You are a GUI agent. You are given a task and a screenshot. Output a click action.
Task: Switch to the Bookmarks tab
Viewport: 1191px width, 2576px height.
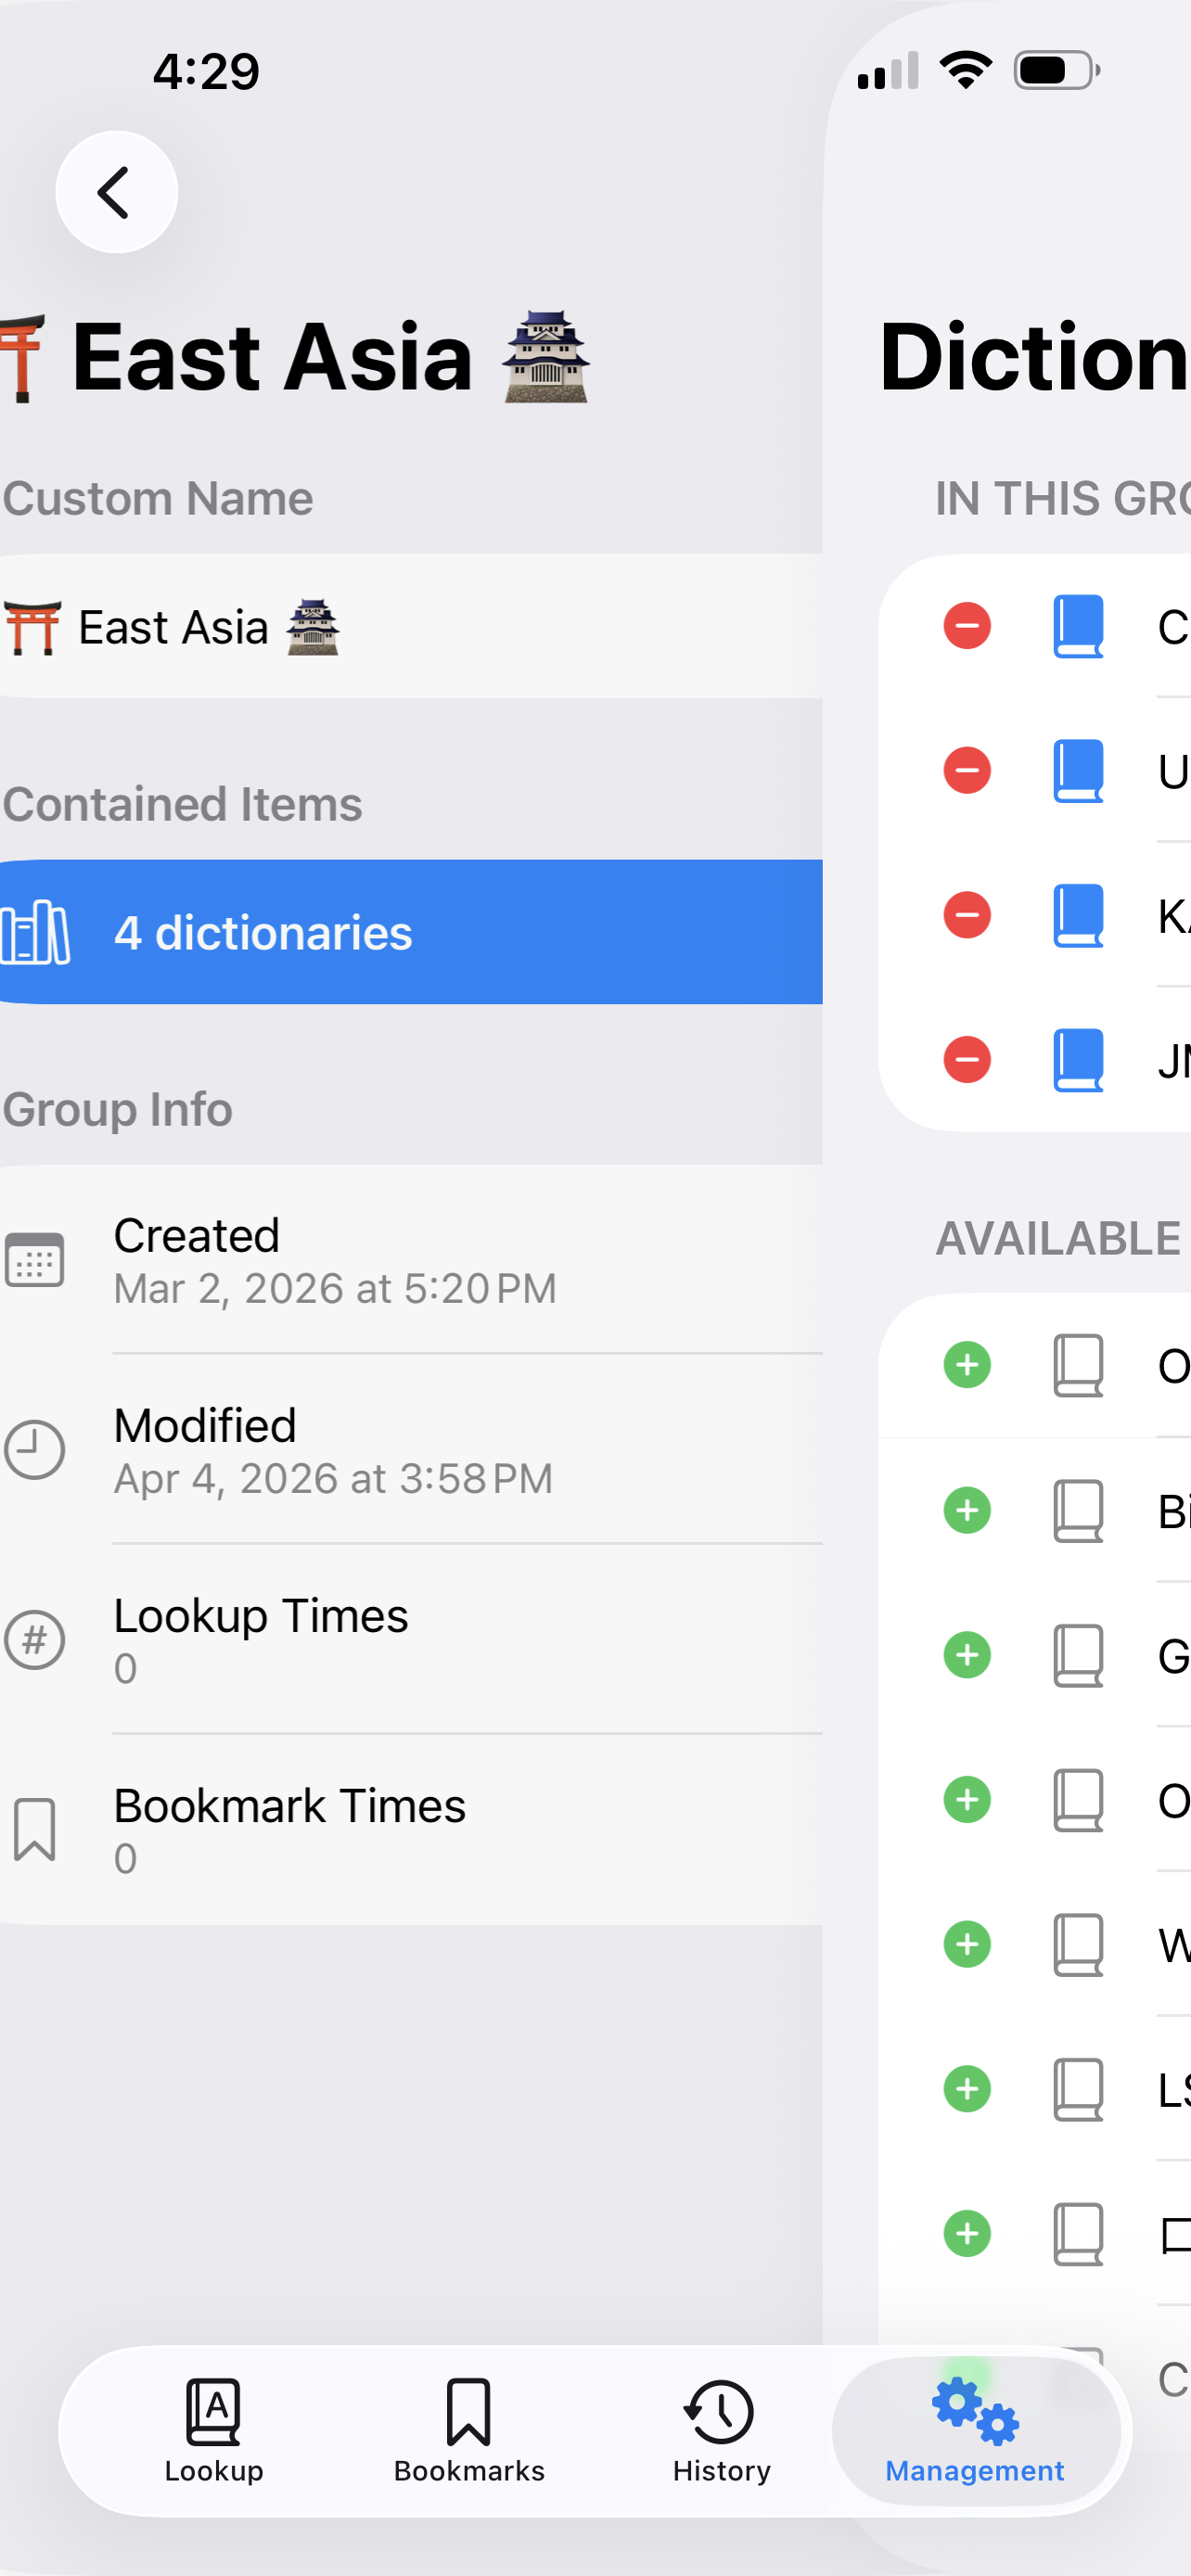(x=468, y=2428)
